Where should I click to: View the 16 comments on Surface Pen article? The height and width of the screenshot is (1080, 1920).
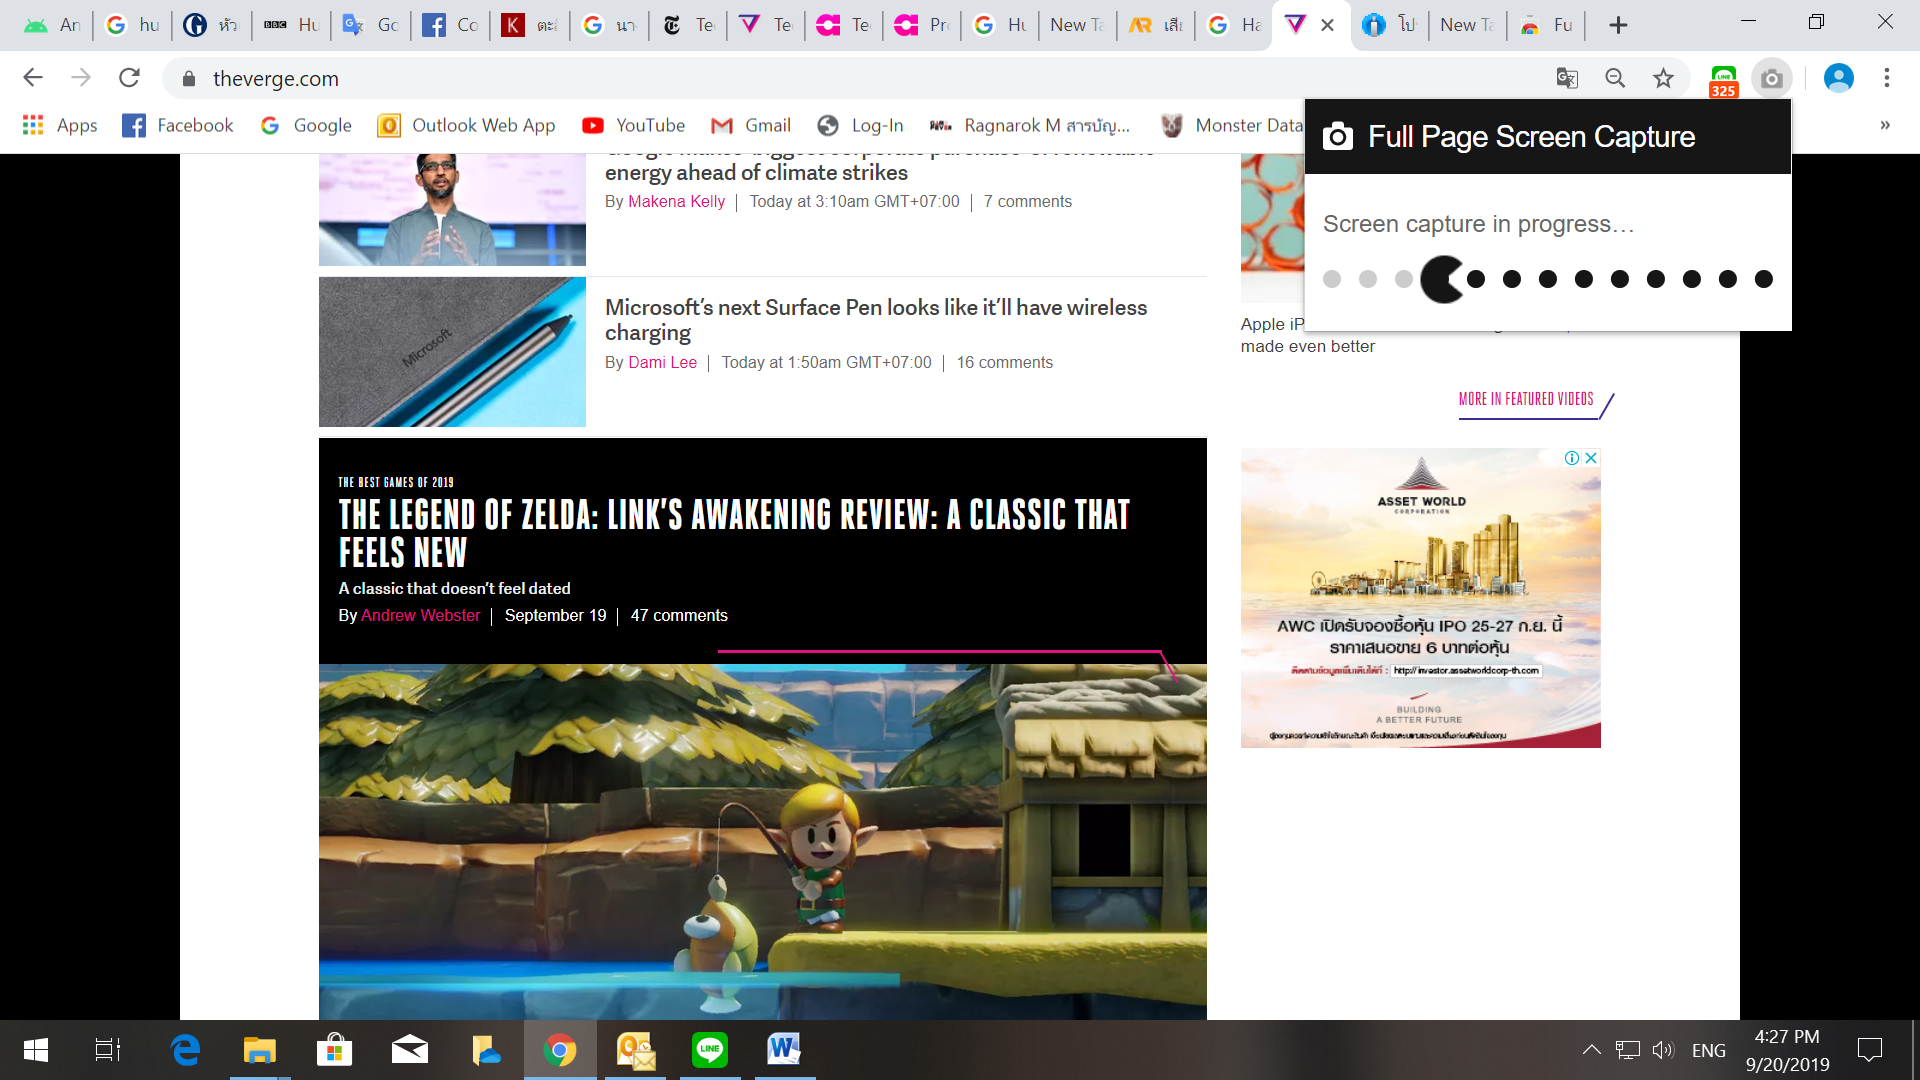tap(1005, 362)
